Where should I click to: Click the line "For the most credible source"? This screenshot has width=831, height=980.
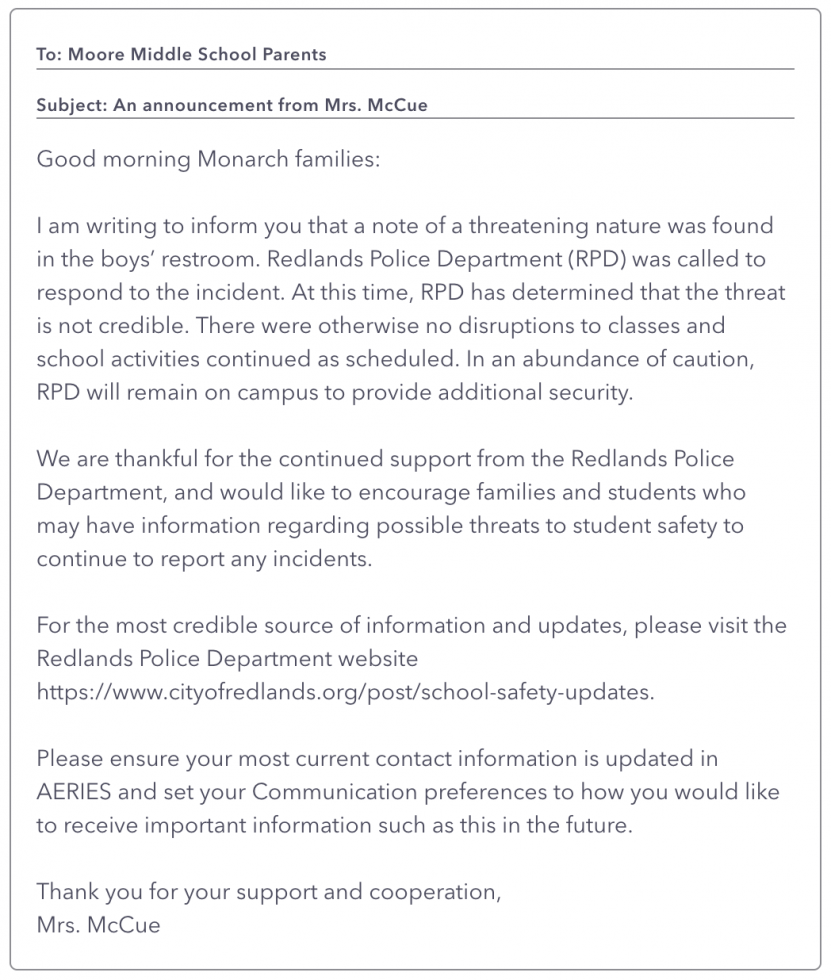(411, 626)
